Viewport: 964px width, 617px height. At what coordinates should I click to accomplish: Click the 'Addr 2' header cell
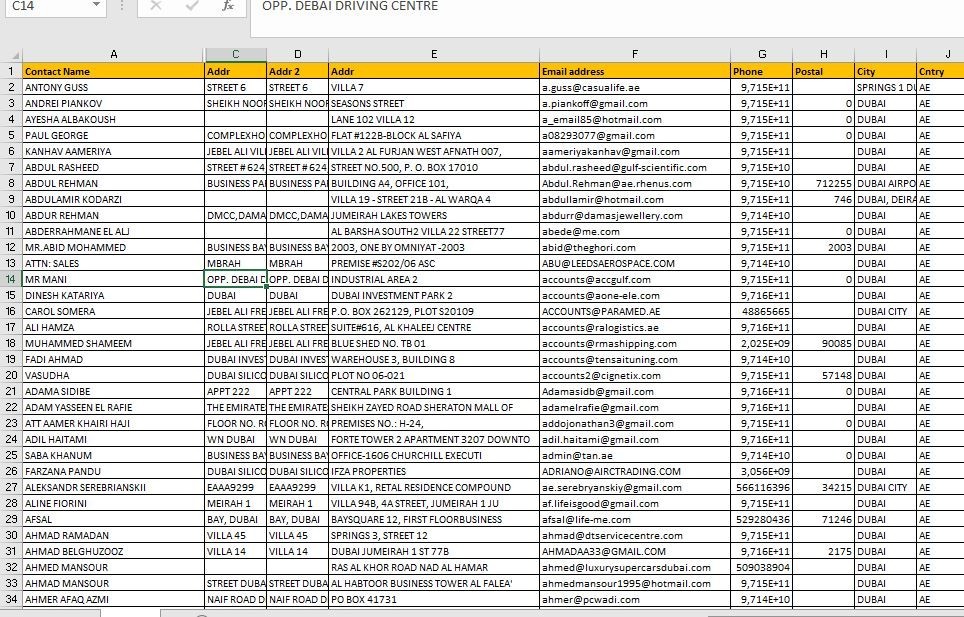pos(298,71)
